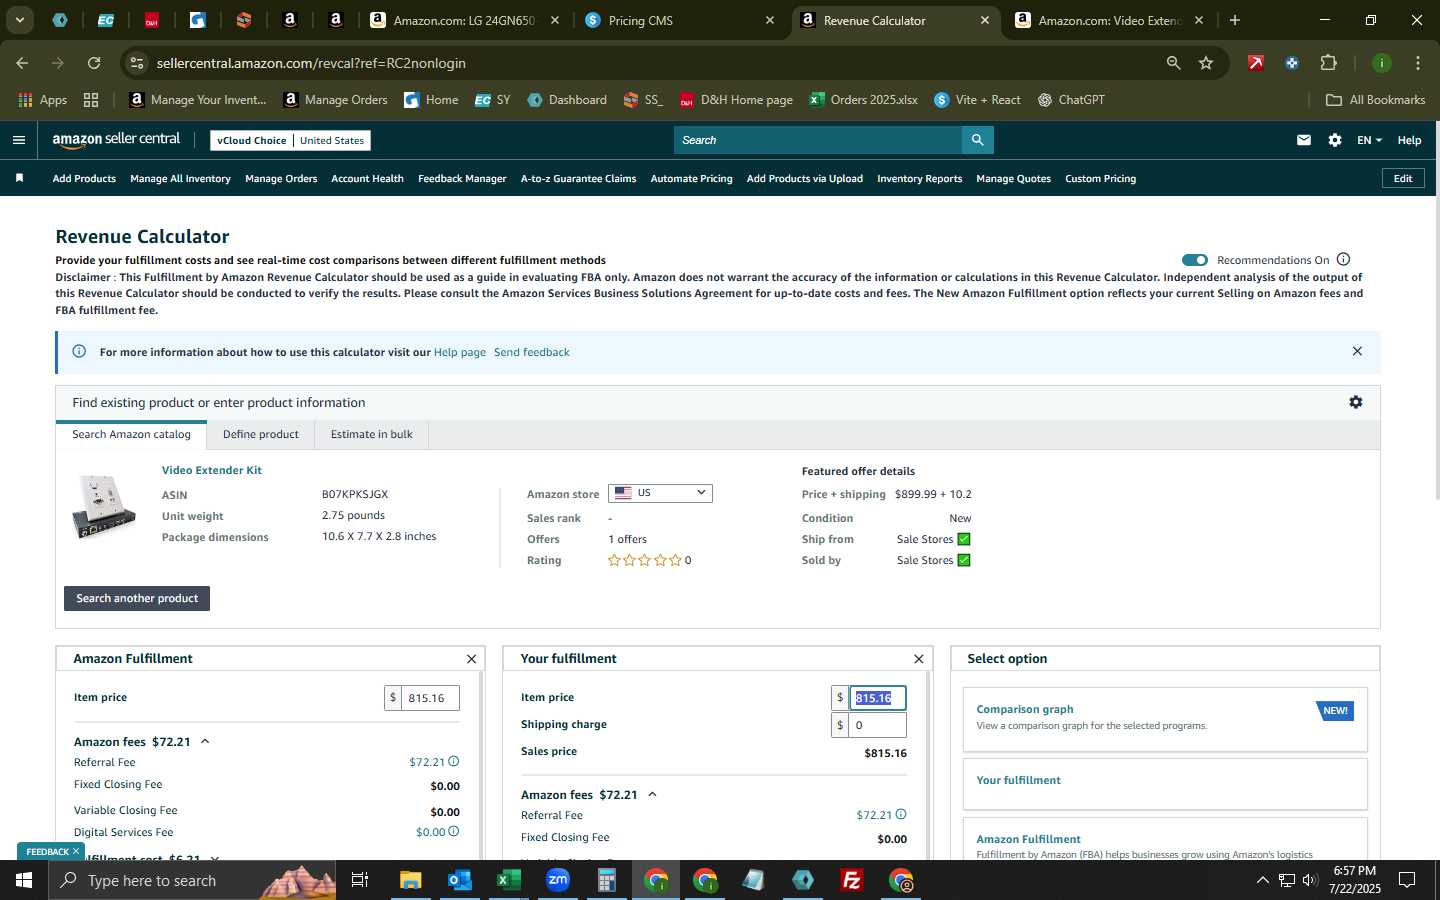
Task: Open Orders 2025.xlsx bookmark
Action: coord(863,100)
